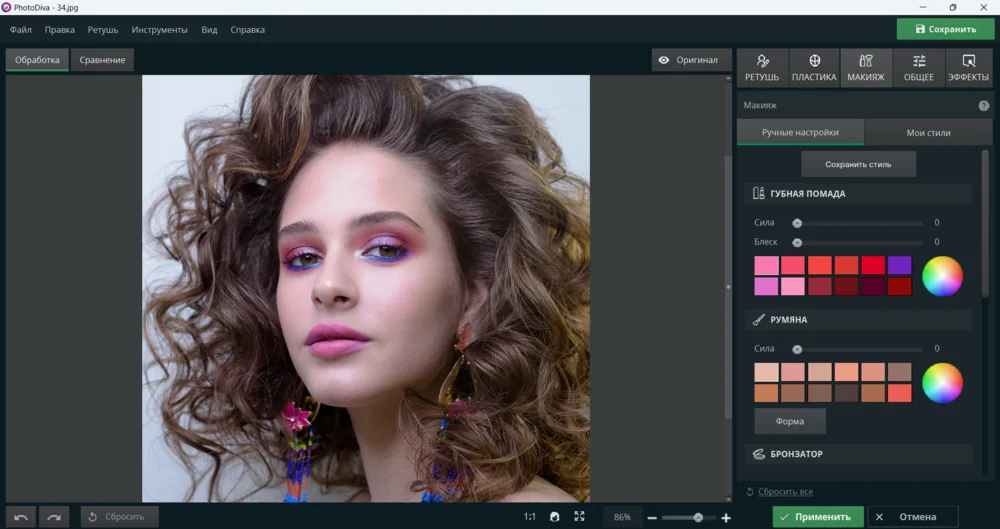The image size is (1000, 529).
Task: Open the lipstick custom color wheel
Action: pos(942,276)
